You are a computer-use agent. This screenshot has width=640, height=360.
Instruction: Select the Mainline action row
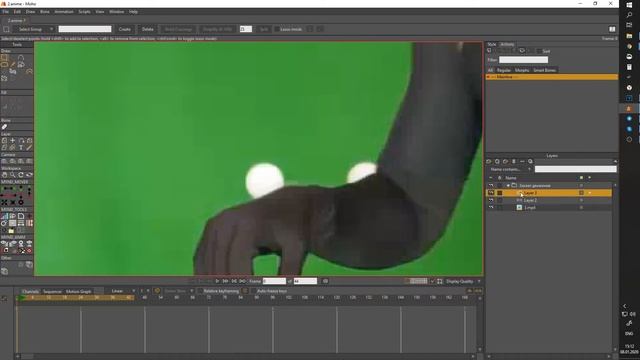(x=552, y=77)
